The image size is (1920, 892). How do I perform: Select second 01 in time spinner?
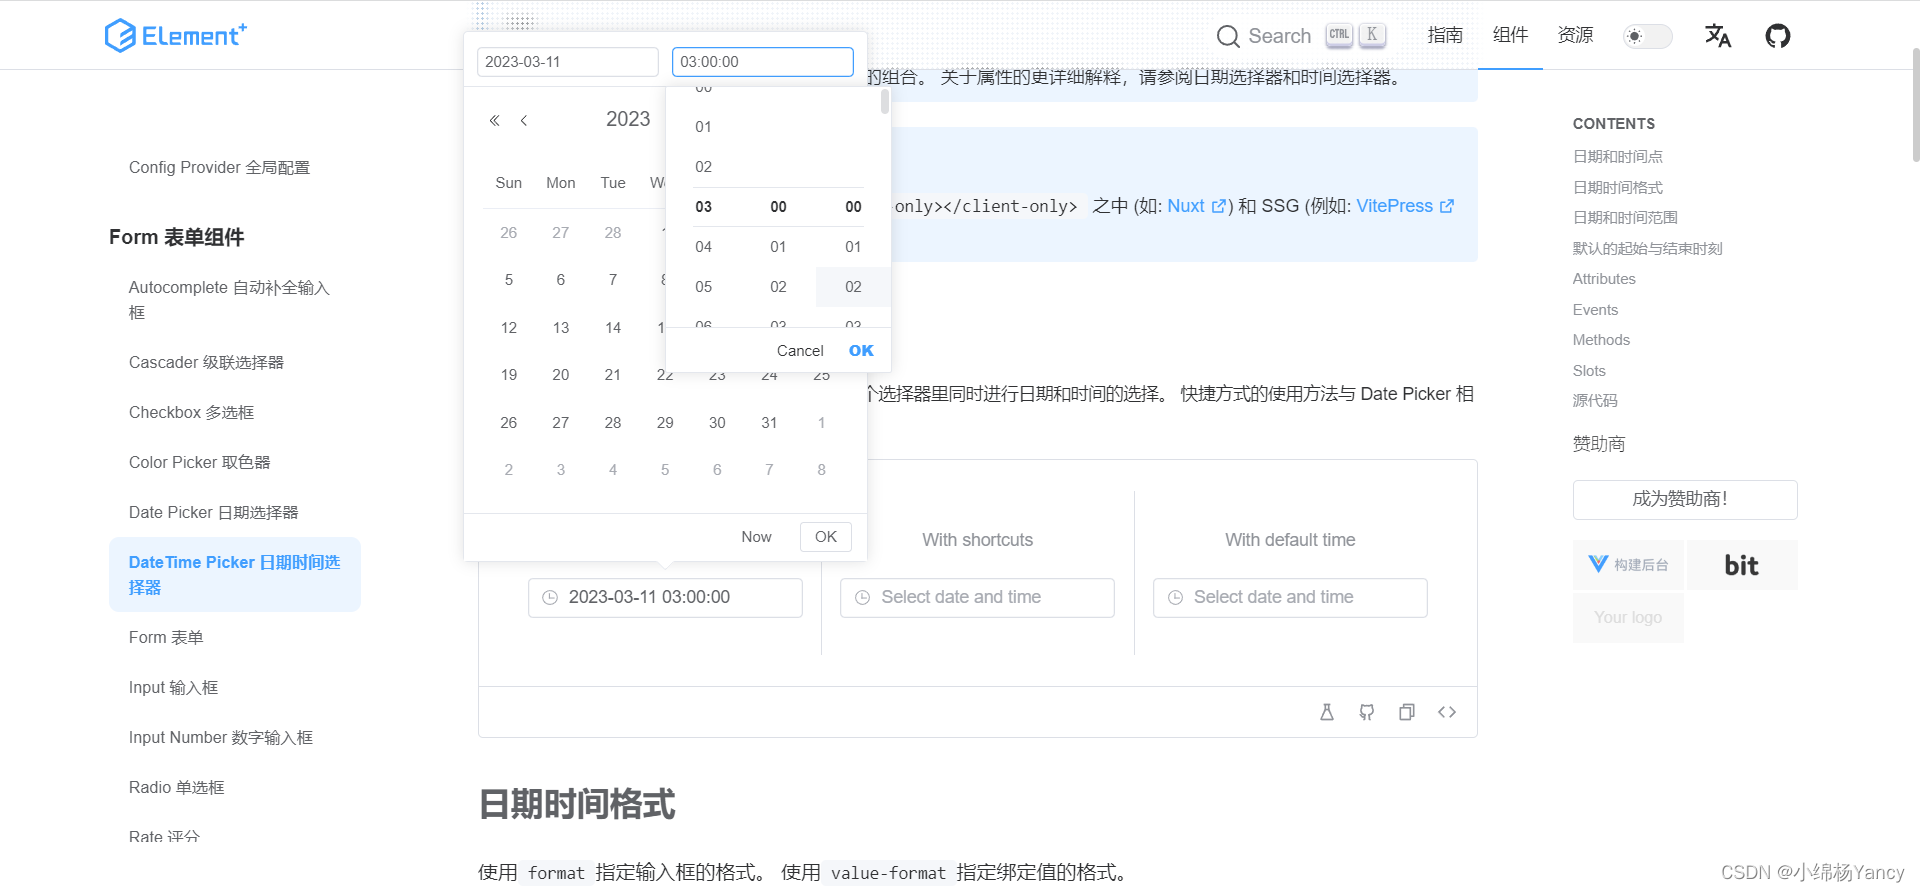tap(853, 247)
